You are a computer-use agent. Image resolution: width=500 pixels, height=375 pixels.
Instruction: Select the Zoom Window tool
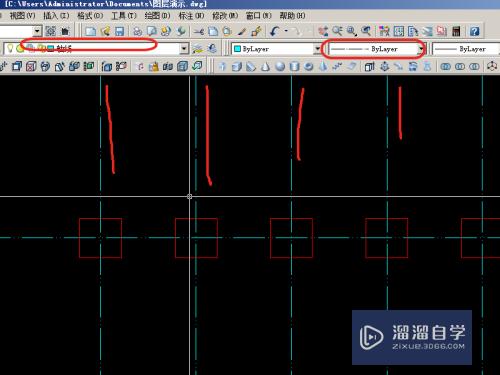point(351,31)
